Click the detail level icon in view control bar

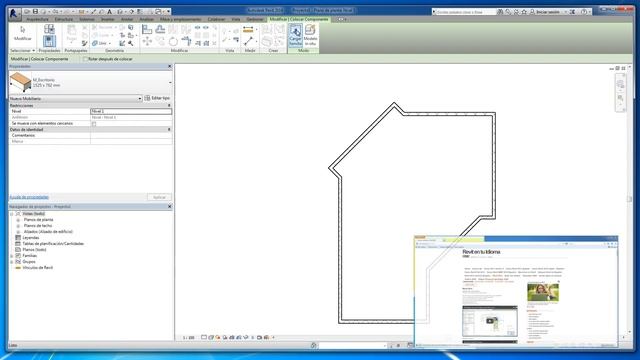[204, 338]
